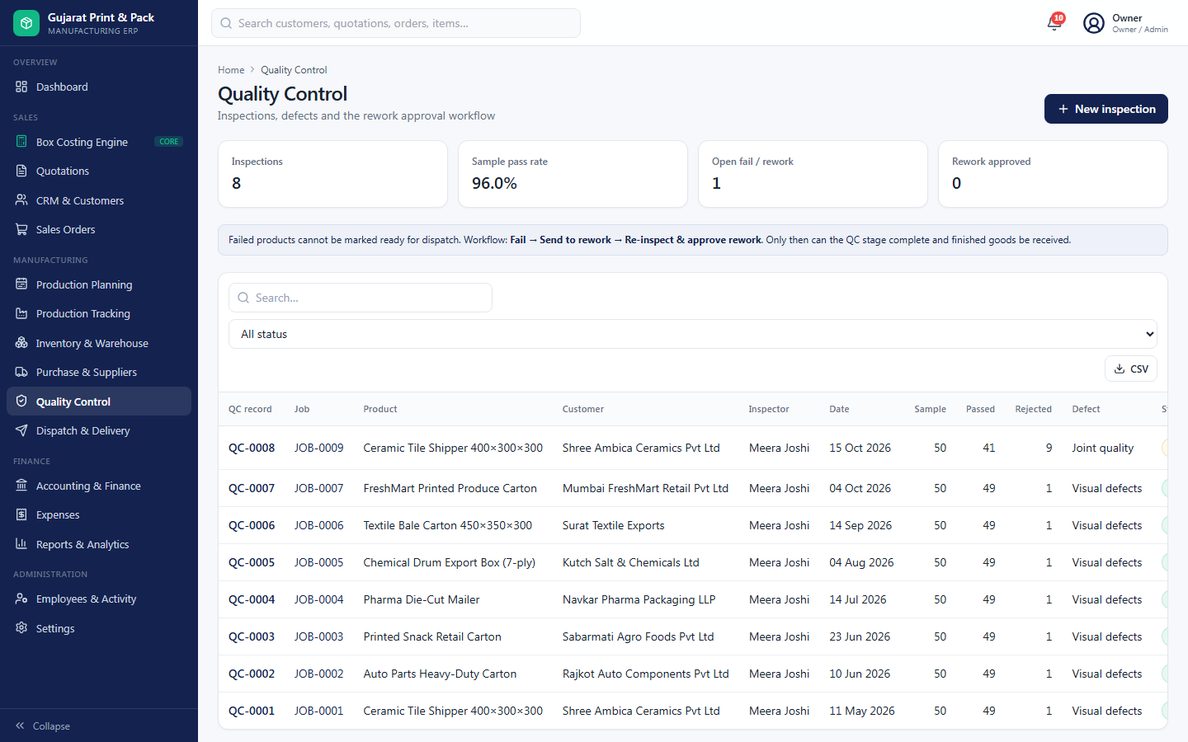
Task: Open the All status filter dropdown
Action: pos(692,334)
